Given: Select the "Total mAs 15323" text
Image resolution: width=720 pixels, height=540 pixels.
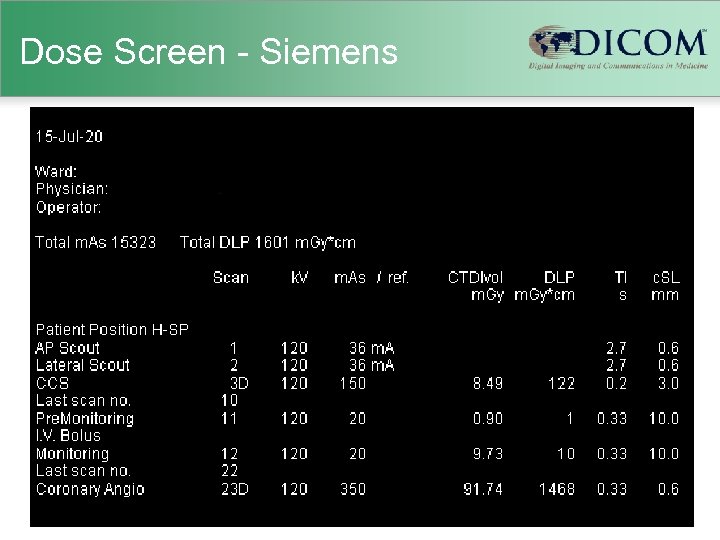Looking at the screenshot, I should tap(96, 242).
